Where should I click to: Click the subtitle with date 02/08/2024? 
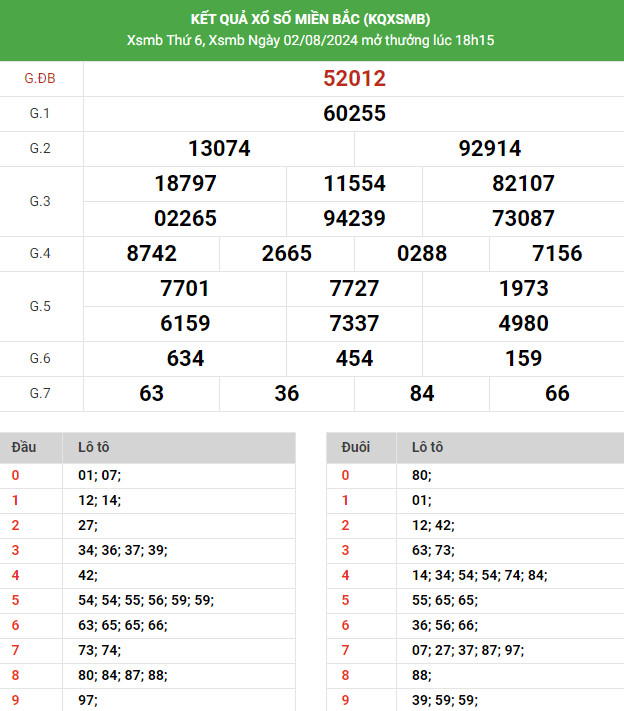click(x=310, y=40)
